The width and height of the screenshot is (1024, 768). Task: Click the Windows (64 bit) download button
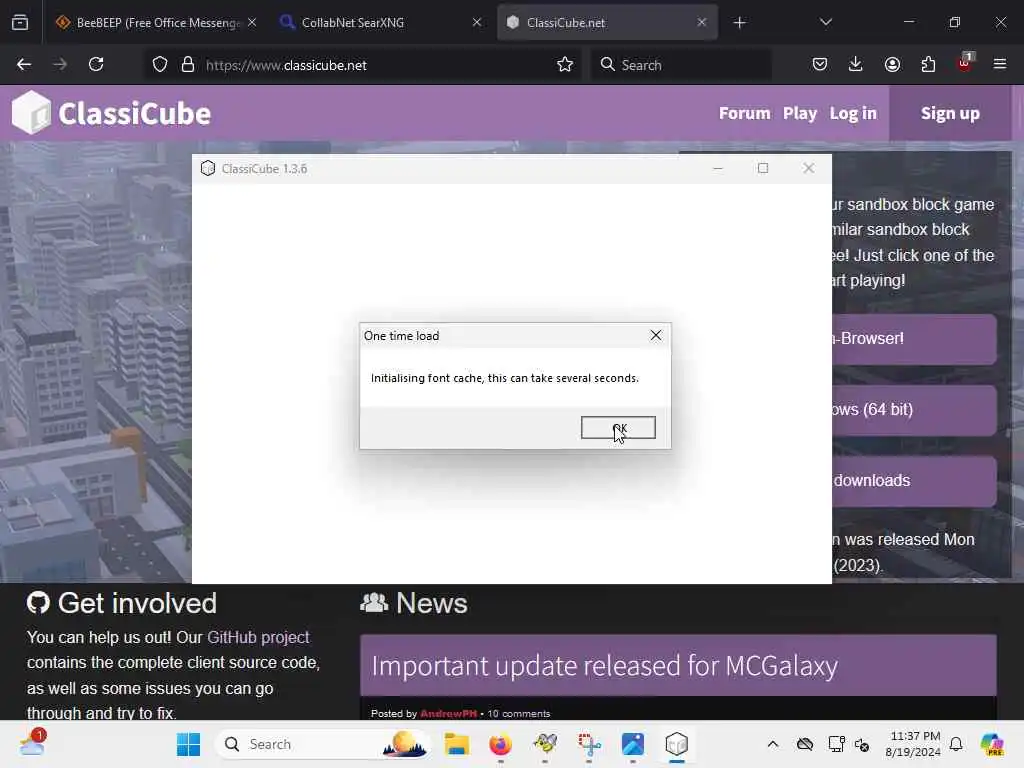tap(914, 409)
